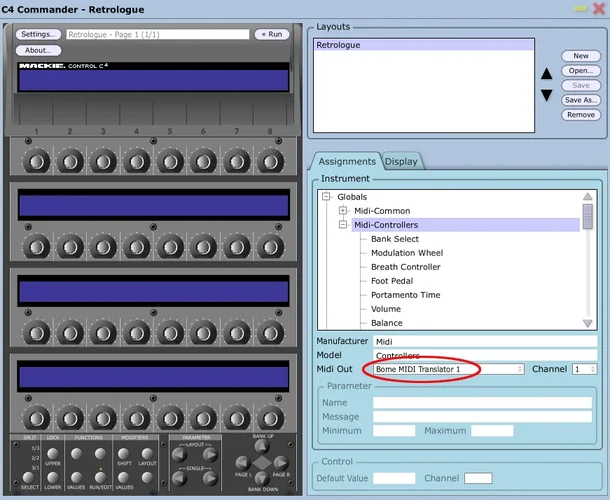The width and height of the screenshot is (610, 500).
Task: Toggle the Layout modifier button
Action: tap(147, 454)
